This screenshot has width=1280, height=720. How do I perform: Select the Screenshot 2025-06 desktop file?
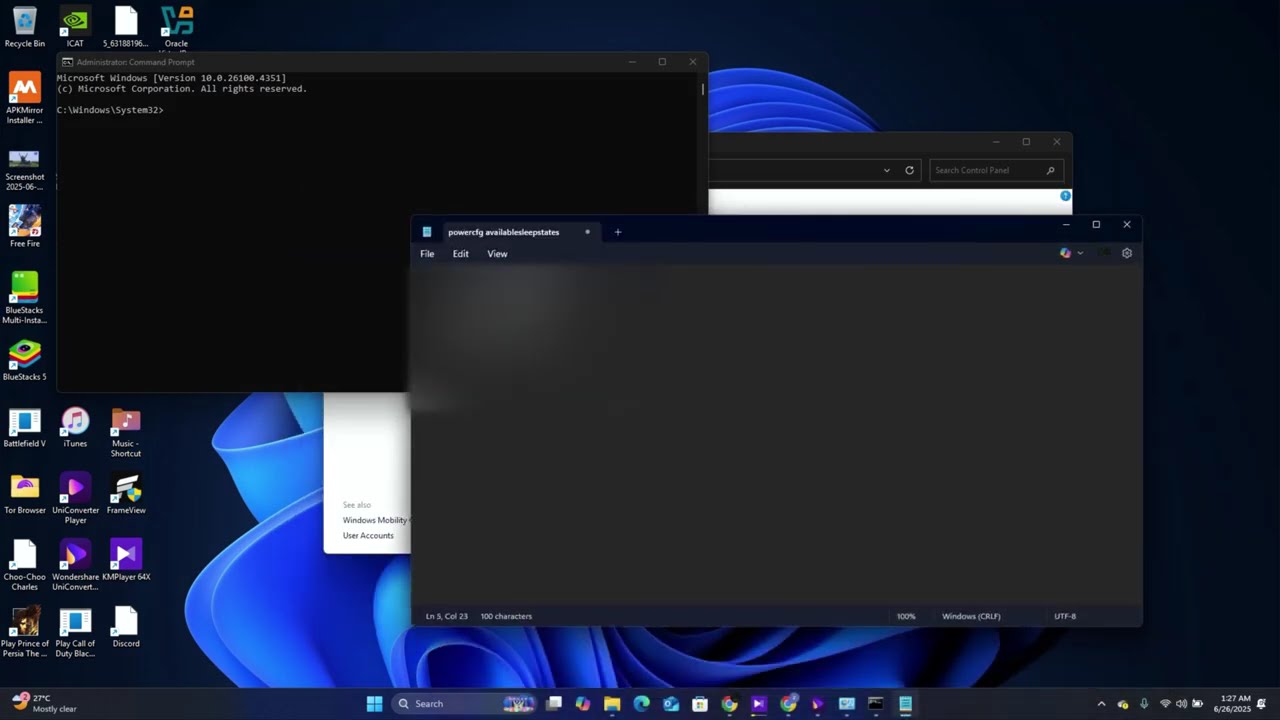point(24,167)
